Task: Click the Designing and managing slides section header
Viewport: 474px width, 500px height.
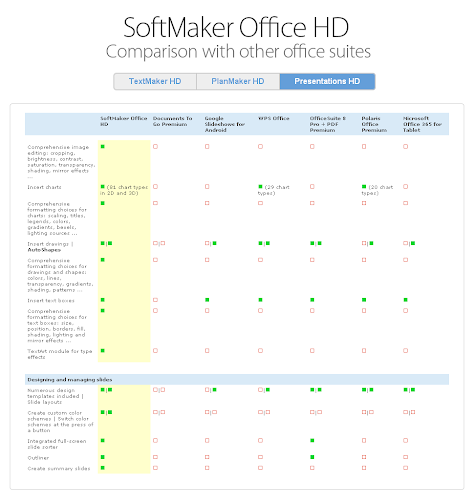Action: coord(70,380)
